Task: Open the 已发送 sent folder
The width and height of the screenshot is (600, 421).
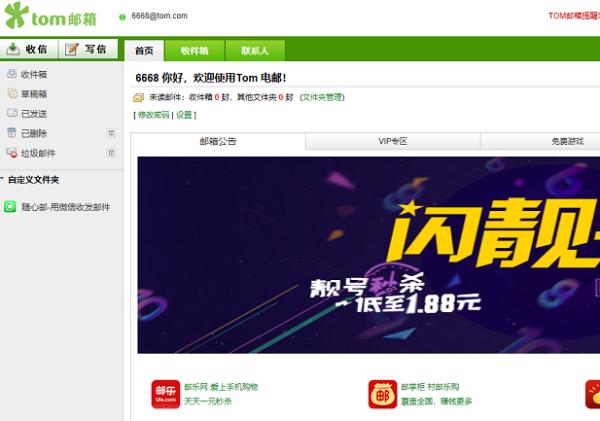Action: (x=34, y=114)
